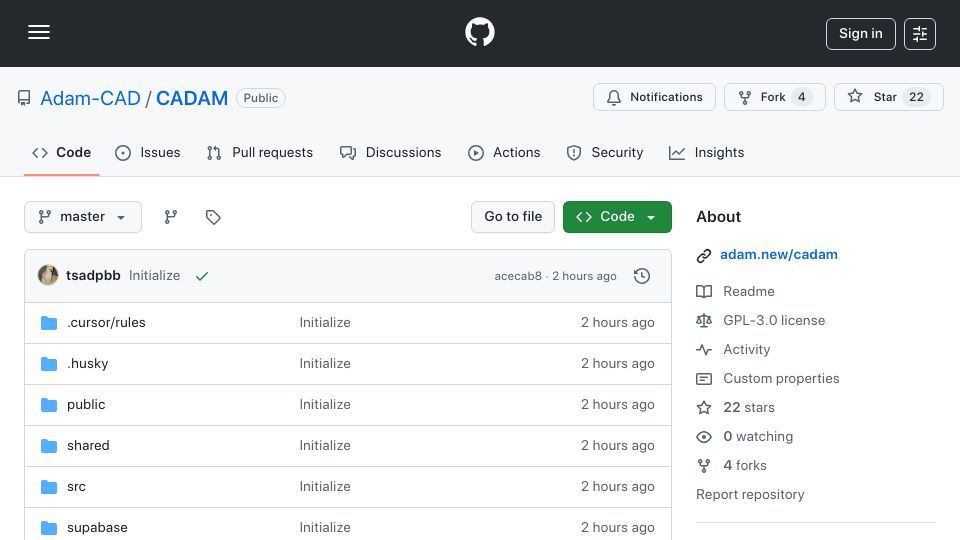The height and width of the screenshot is (540, 960).
Task: Open the GPL-3.0 license link
Action: pyautogui.click(x=774, y=320)
